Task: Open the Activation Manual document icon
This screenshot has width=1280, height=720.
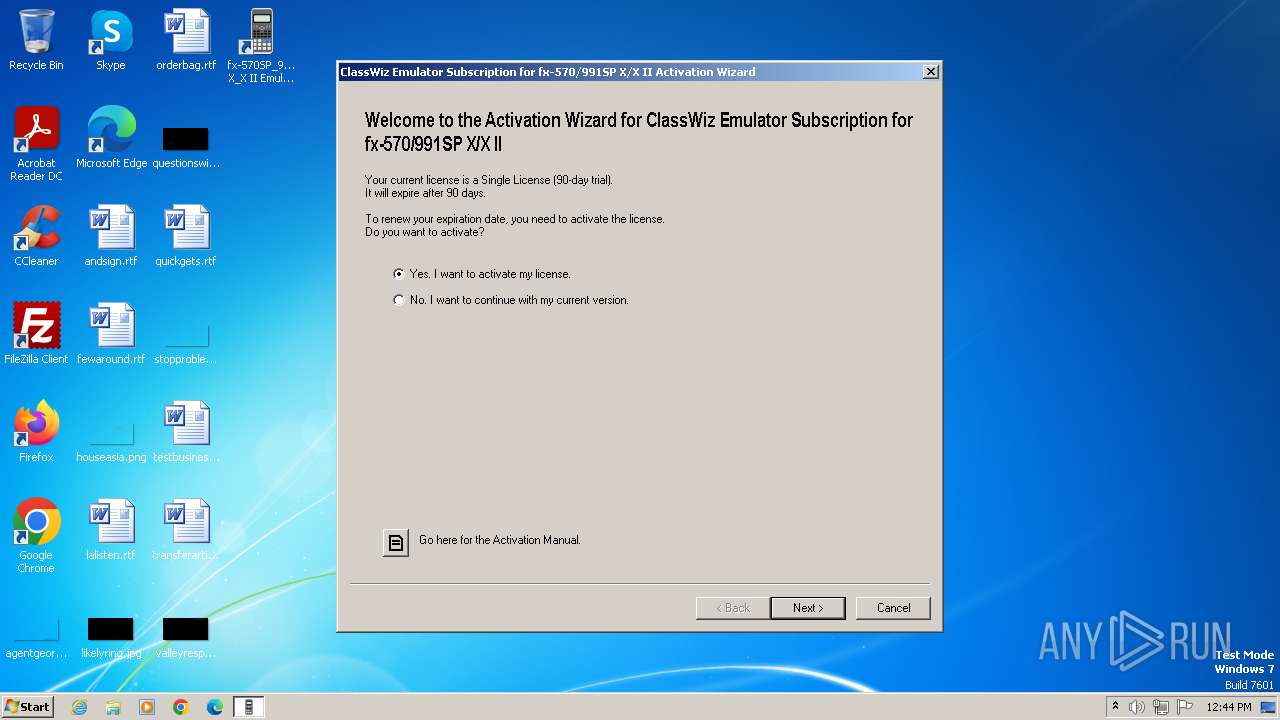Action: click(x=396, y=542)
